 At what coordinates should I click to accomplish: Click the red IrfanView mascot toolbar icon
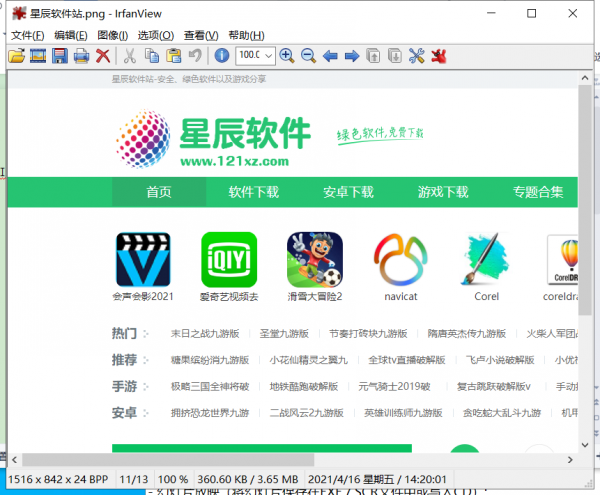point(439,56)
